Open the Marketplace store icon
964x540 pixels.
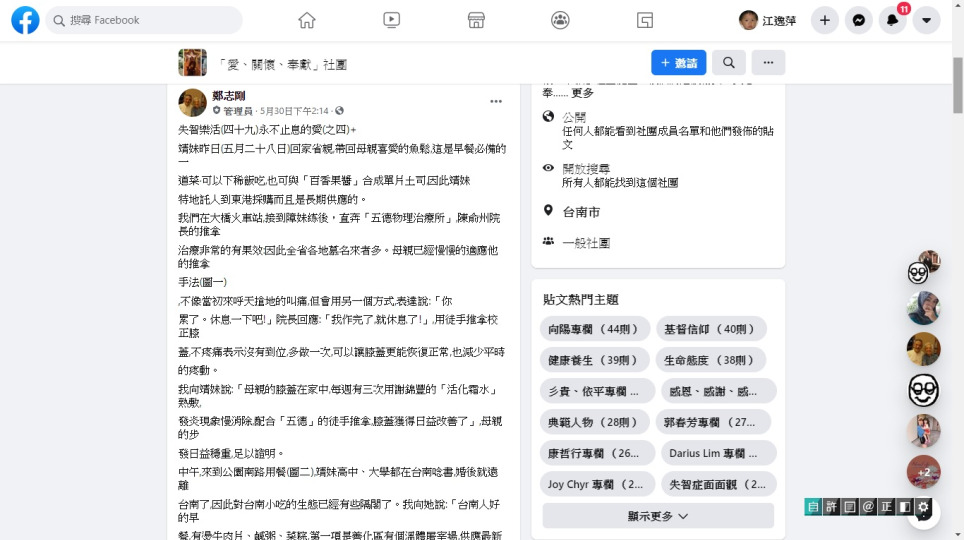[x=476, y=20]
